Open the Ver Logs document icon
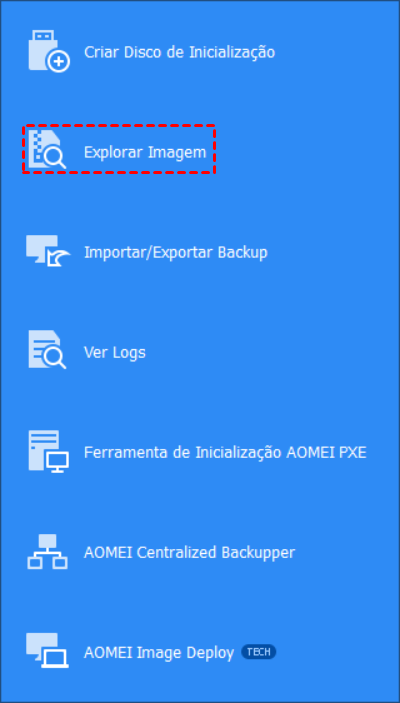 click(x=47, y=350)
